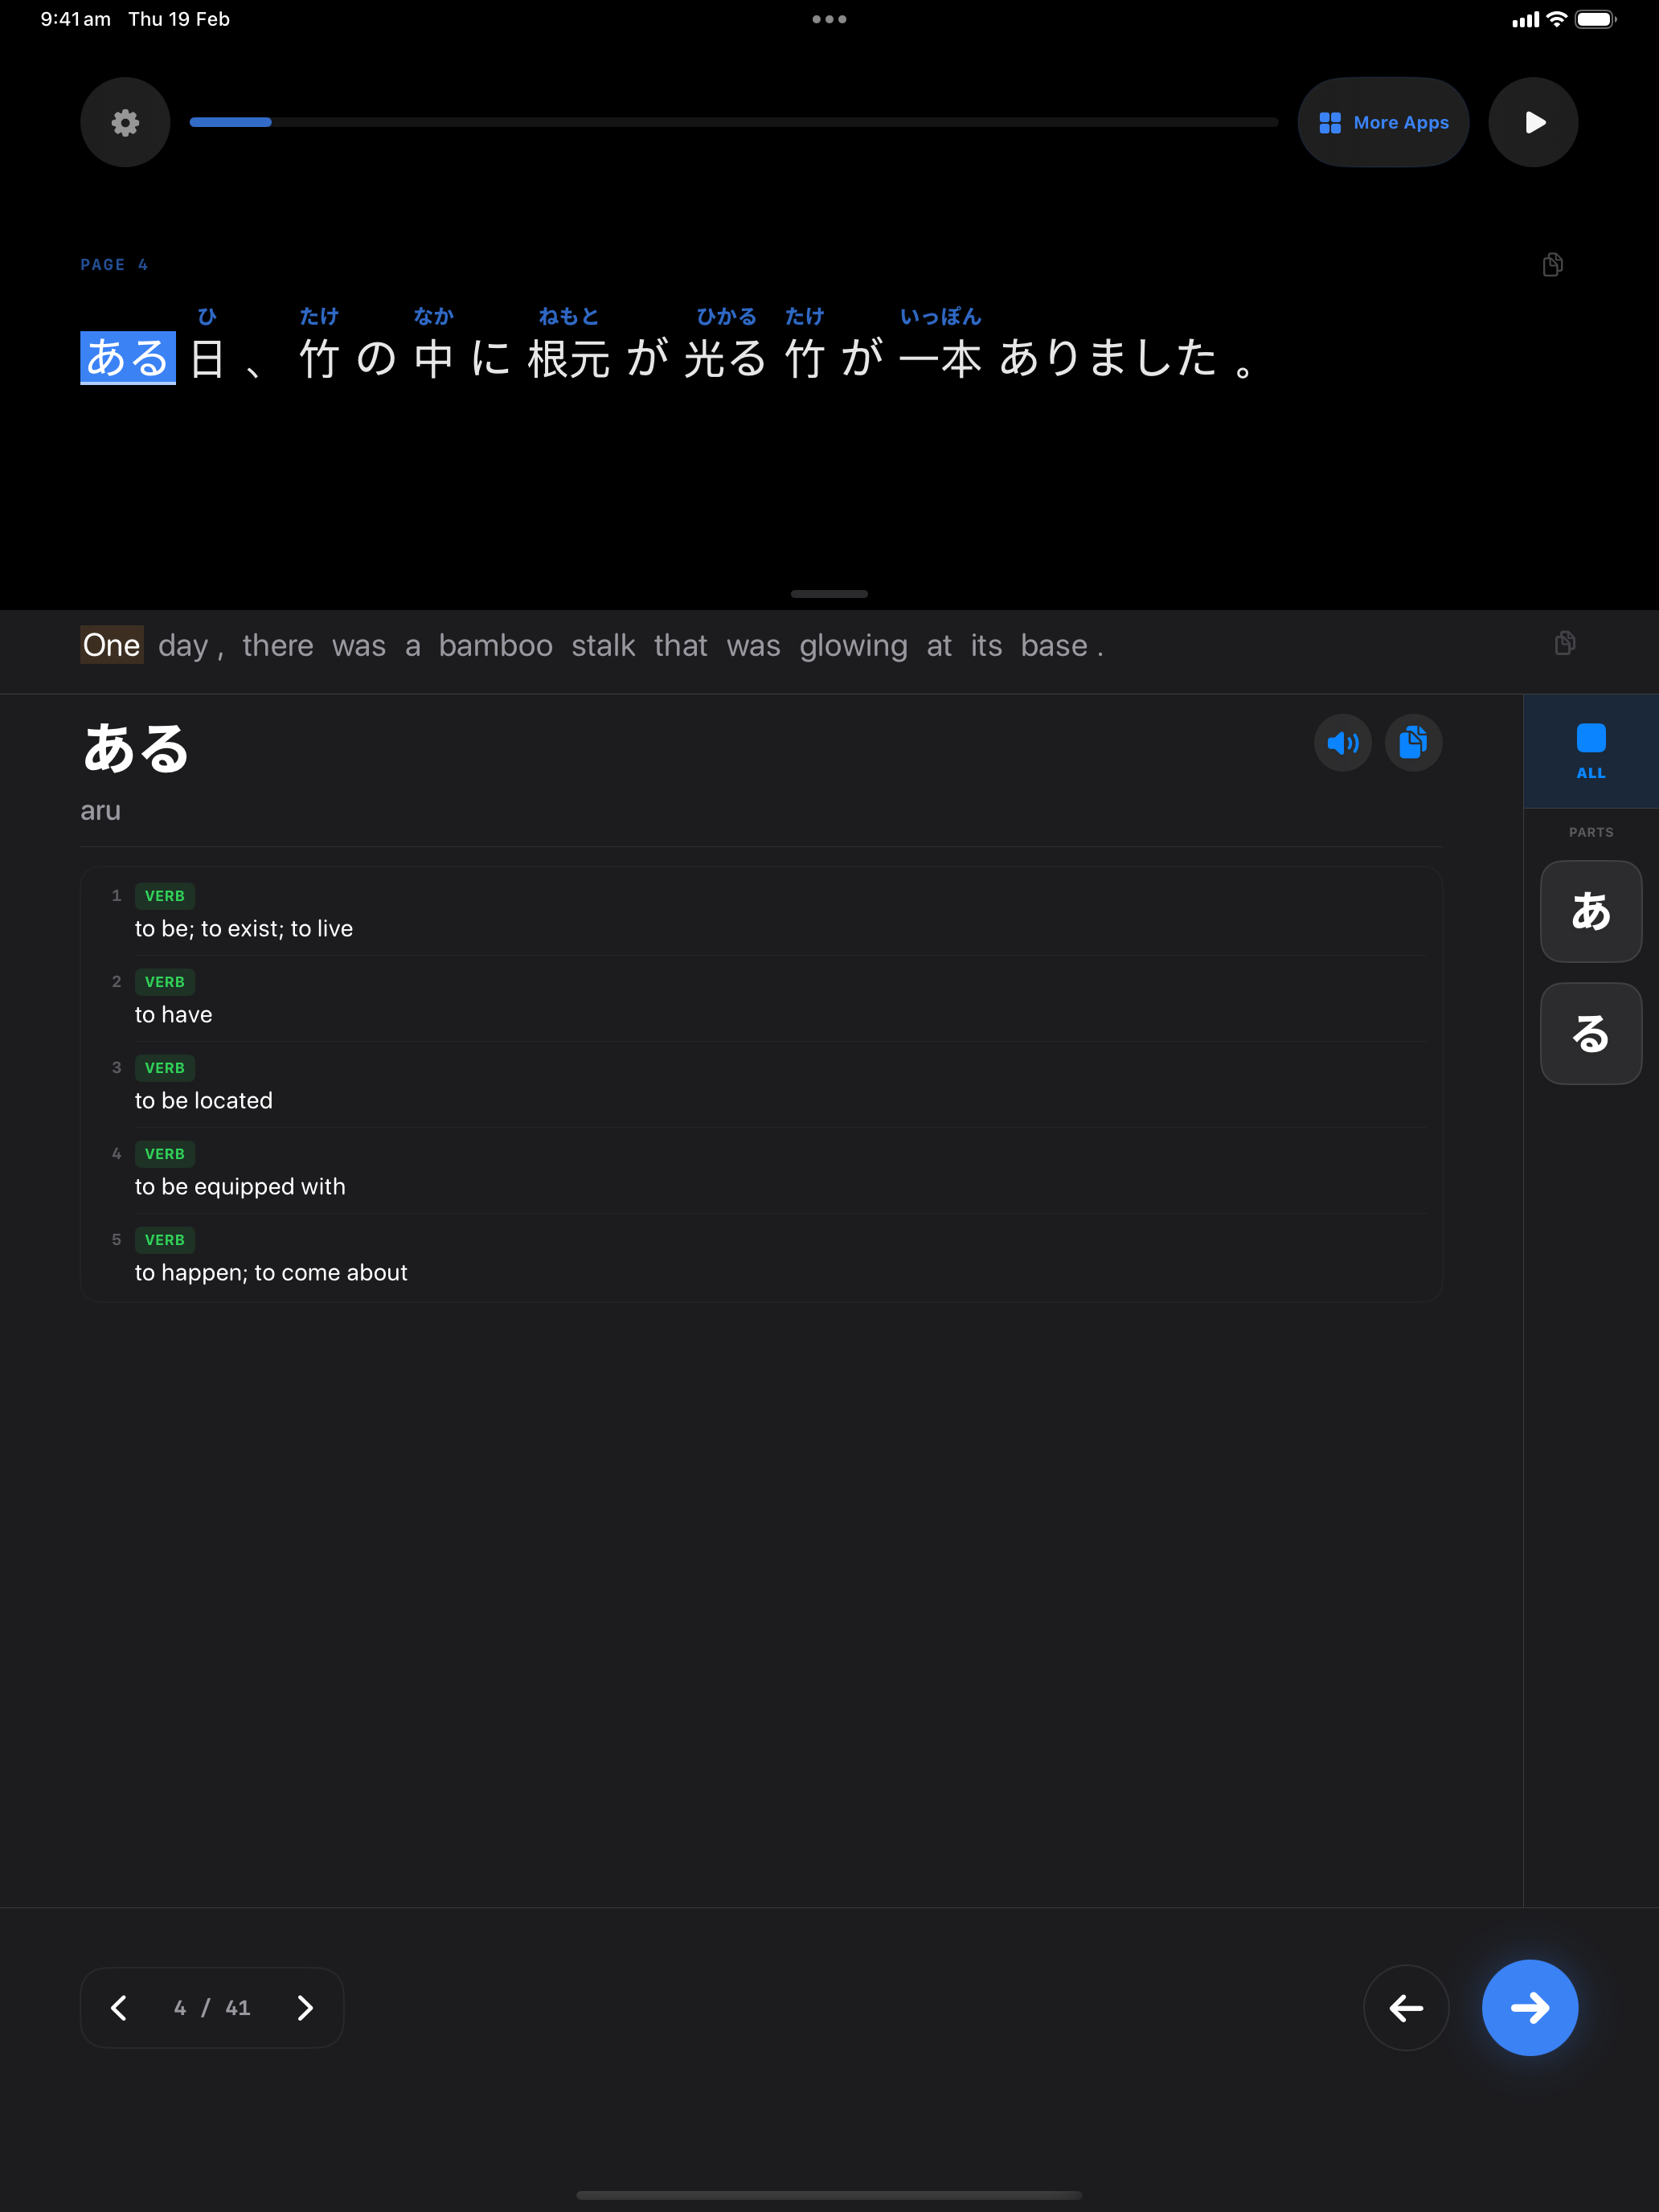Viewport: 1659px width, 2212px height.
Task: Copy the dictionary word ある
Action: tap(1413, 743)
